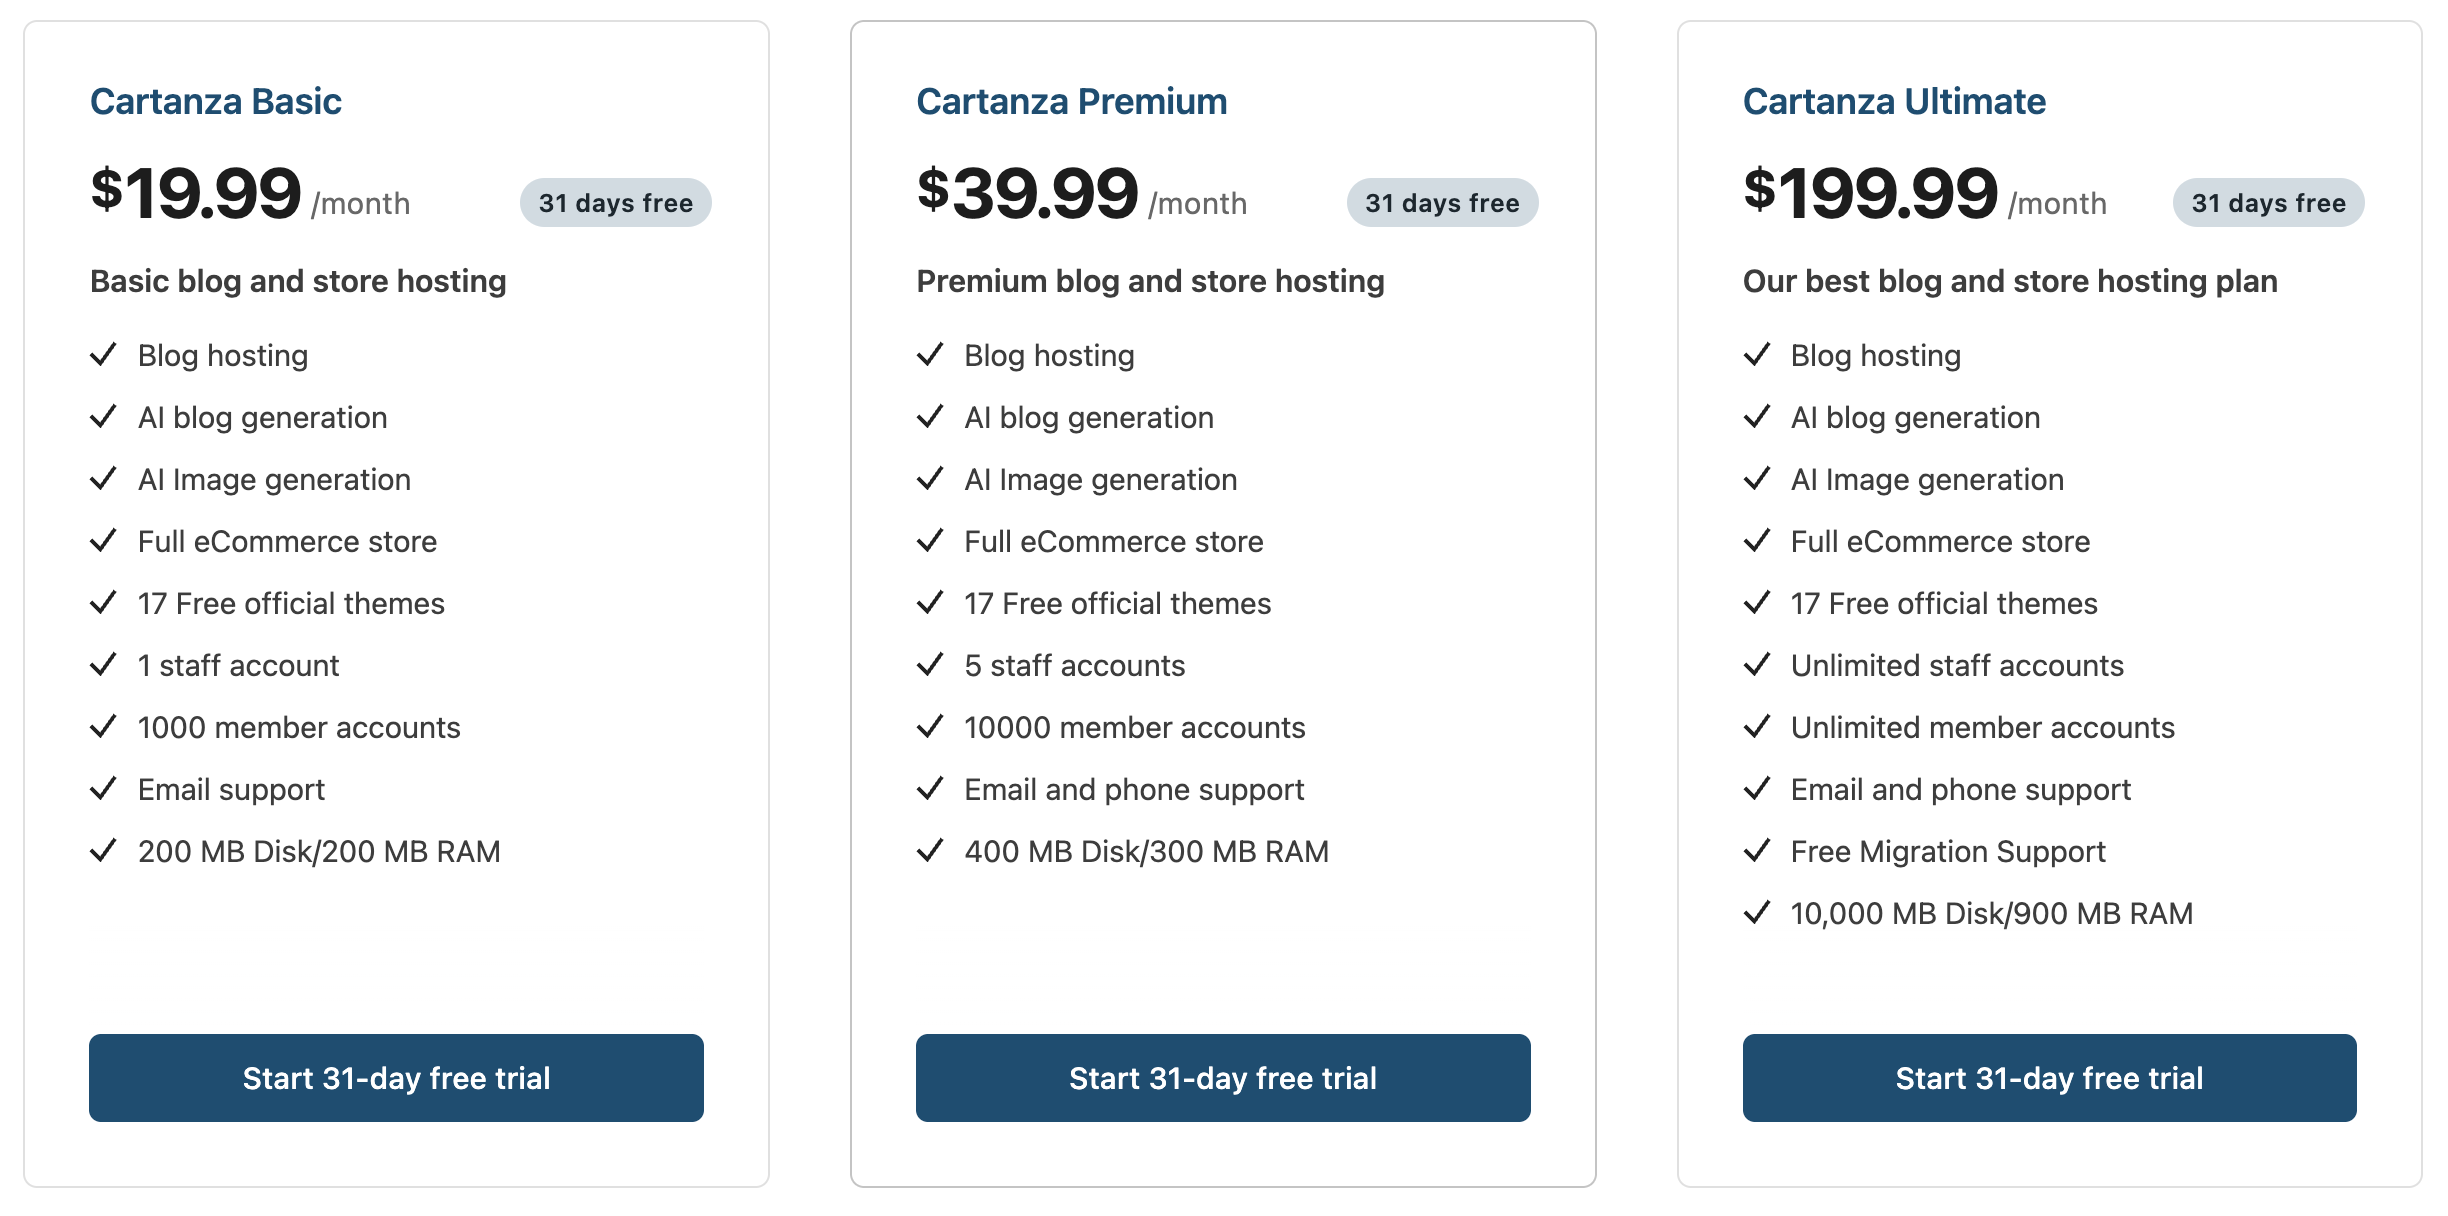This screenshot has height=1216, width=2448.
Task: Click checkmark beside 400 MB Disk/300 MB RAM
Action: tap(930, 851)
